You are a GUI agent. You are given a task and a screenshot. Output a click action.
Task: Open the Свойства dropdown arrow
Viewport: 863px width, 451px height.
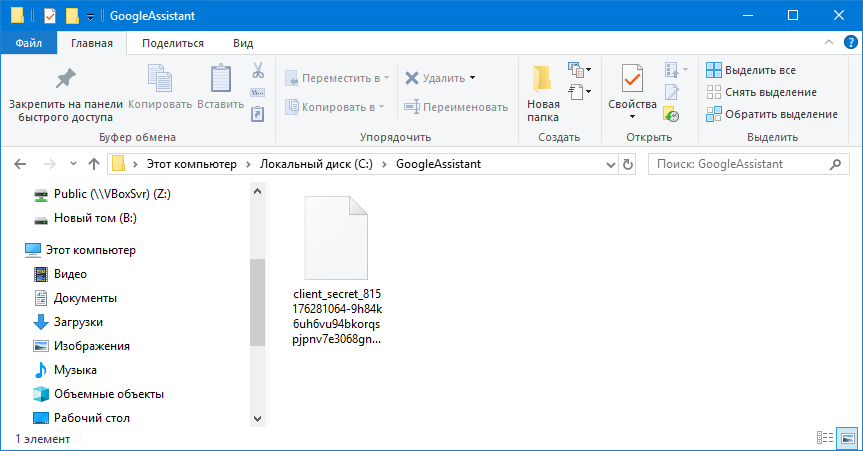[632, 117]
